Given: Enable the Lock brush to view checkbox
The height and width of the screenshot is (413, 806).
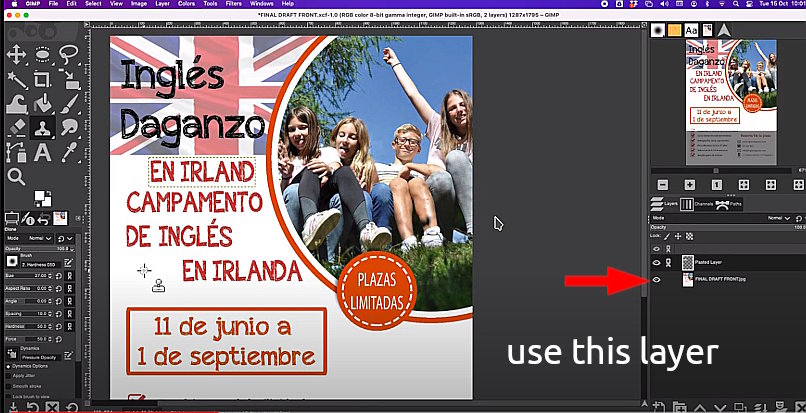Looking at the screenshot, I should point(8,397).
